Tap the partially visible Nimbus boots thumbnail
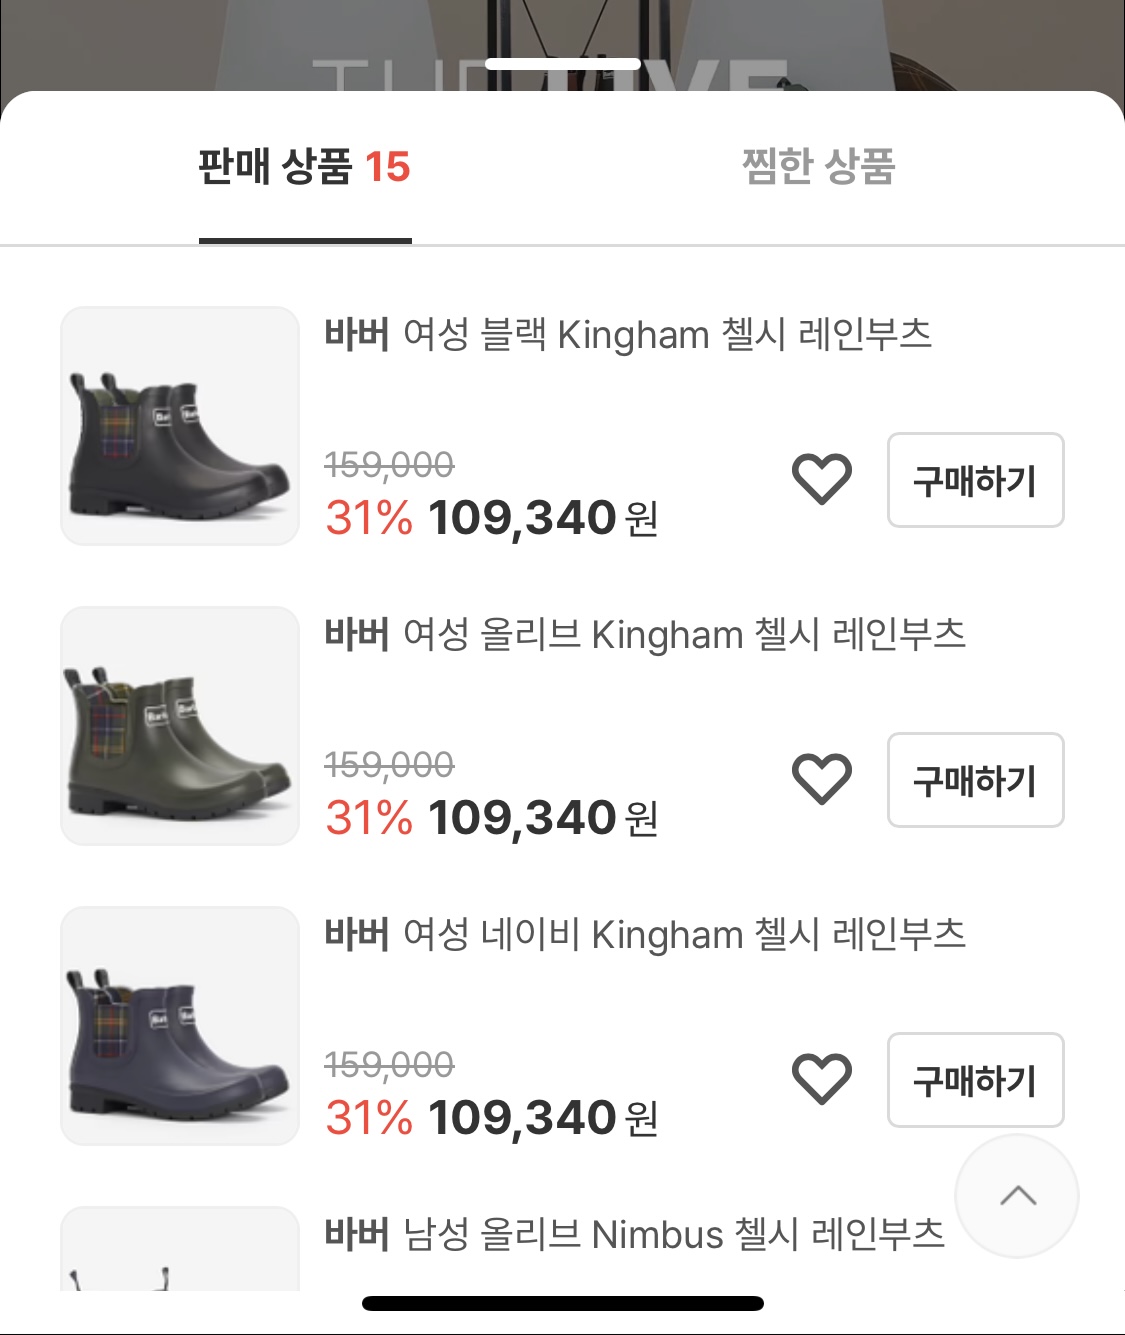Viewport: 1125px width, 1335px height. 180,1248
